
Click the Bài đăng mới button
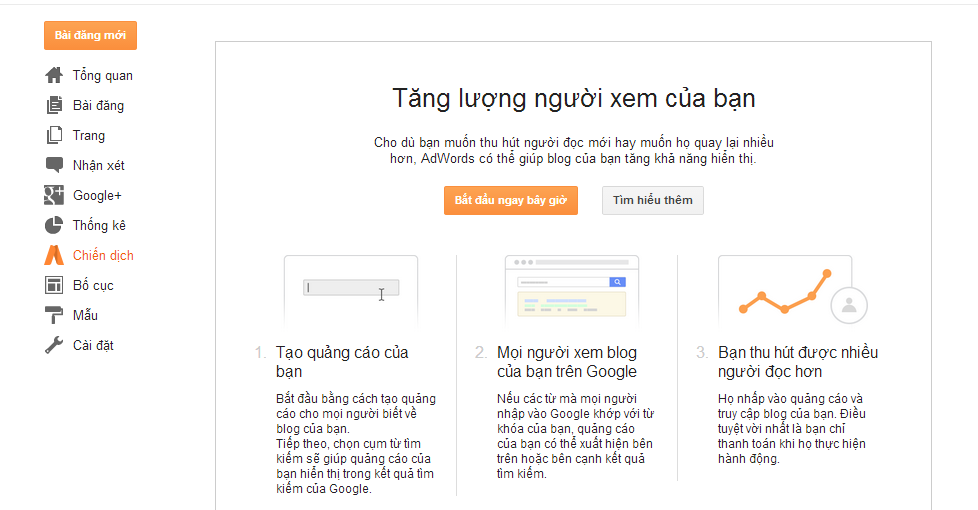coord(90,36)
